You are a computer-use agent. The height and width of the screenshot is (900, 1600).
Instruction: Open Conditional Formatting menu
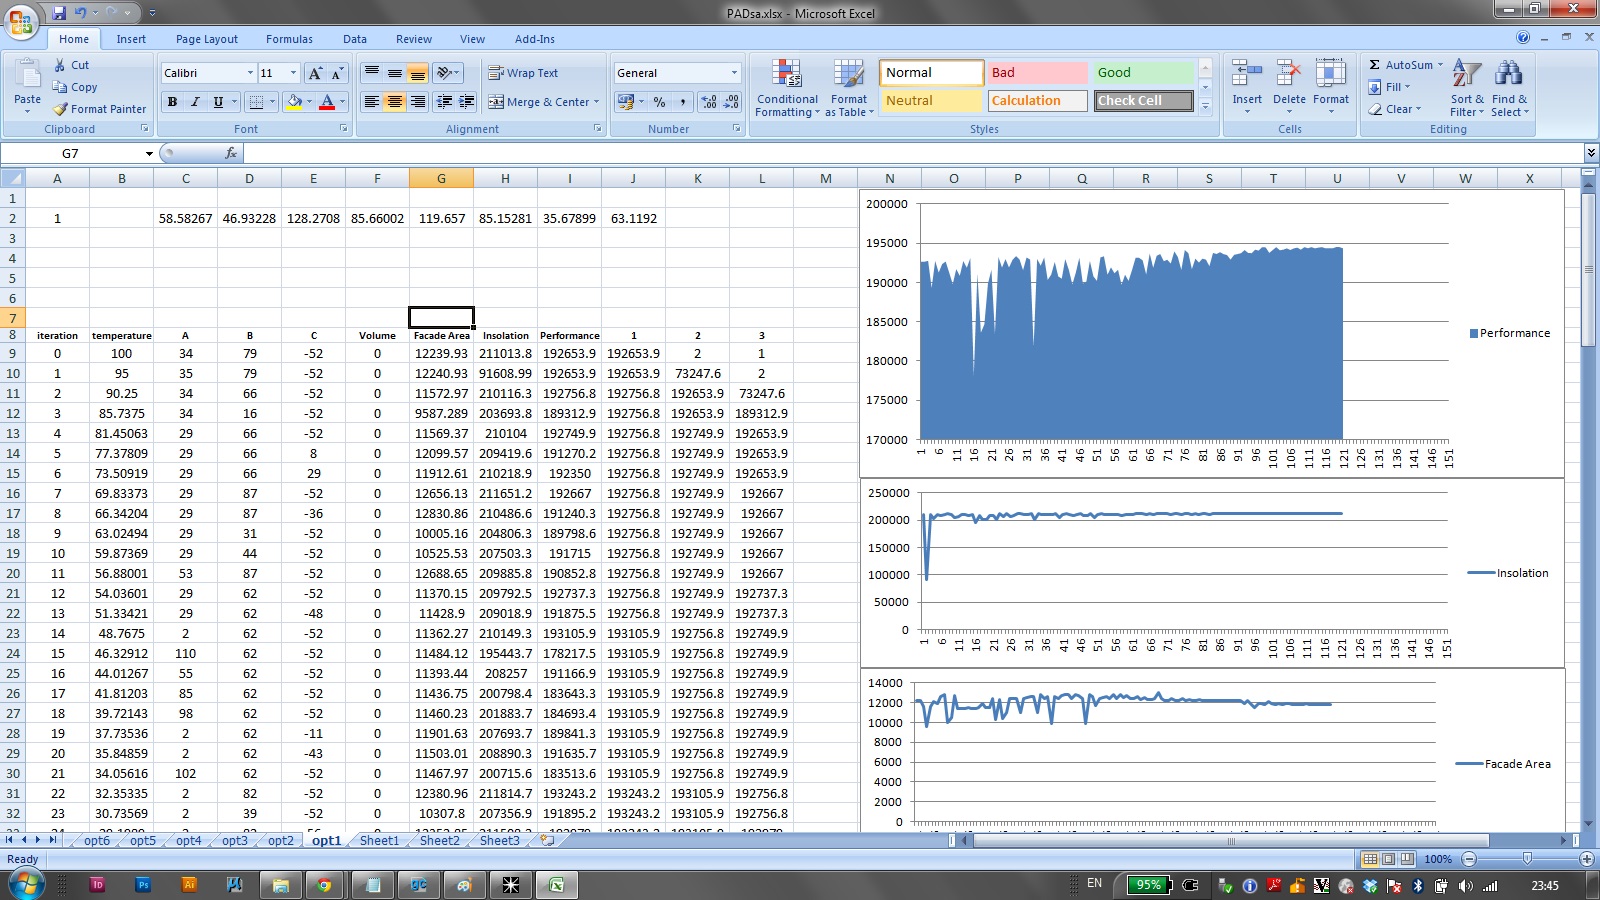click(x=787, y=88)
